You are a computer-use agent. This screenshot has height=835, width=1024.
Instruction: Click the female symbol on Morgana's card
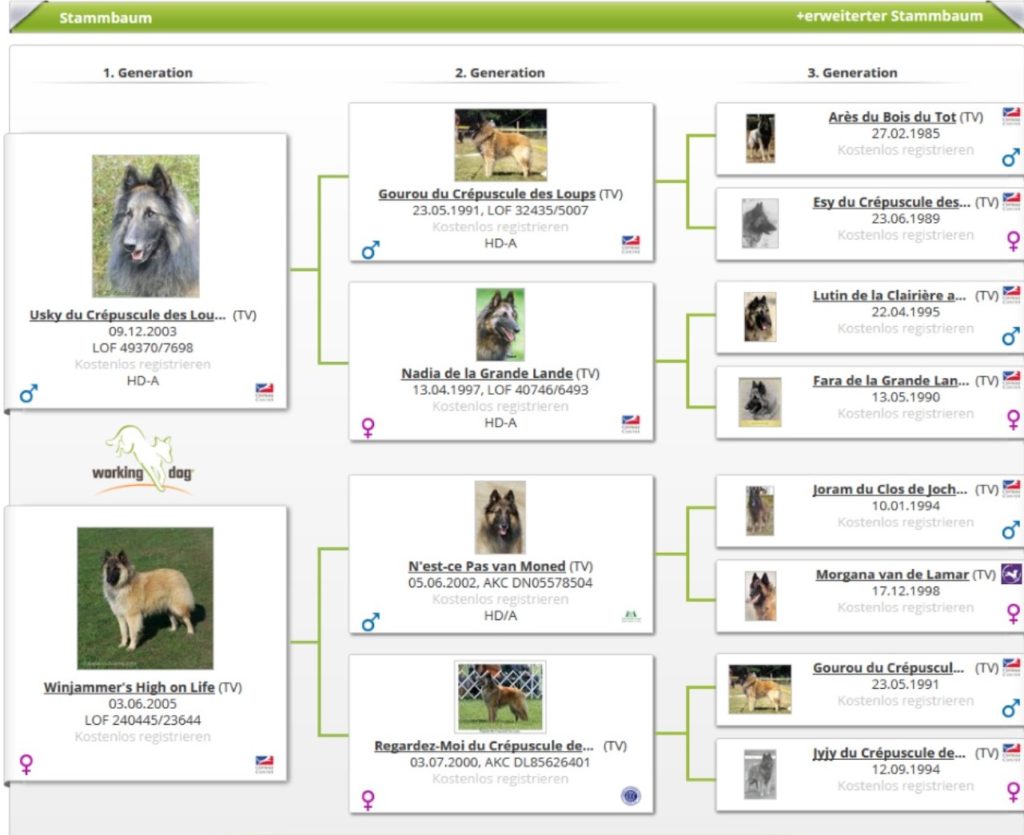(1014, 614)
